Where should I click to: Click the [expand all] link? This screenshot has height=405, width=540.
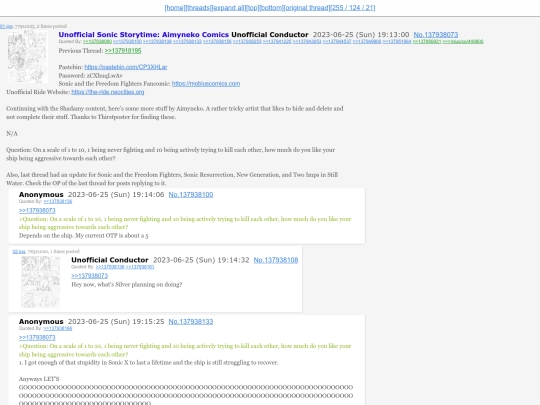(229, 8)
